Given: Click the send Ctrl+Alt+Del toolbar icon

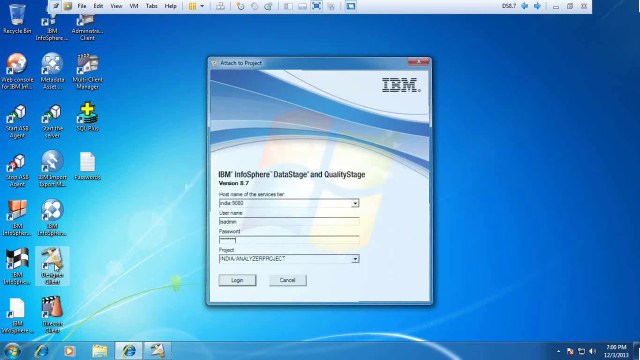Looking at the screenshot, I should click(220, 6).
